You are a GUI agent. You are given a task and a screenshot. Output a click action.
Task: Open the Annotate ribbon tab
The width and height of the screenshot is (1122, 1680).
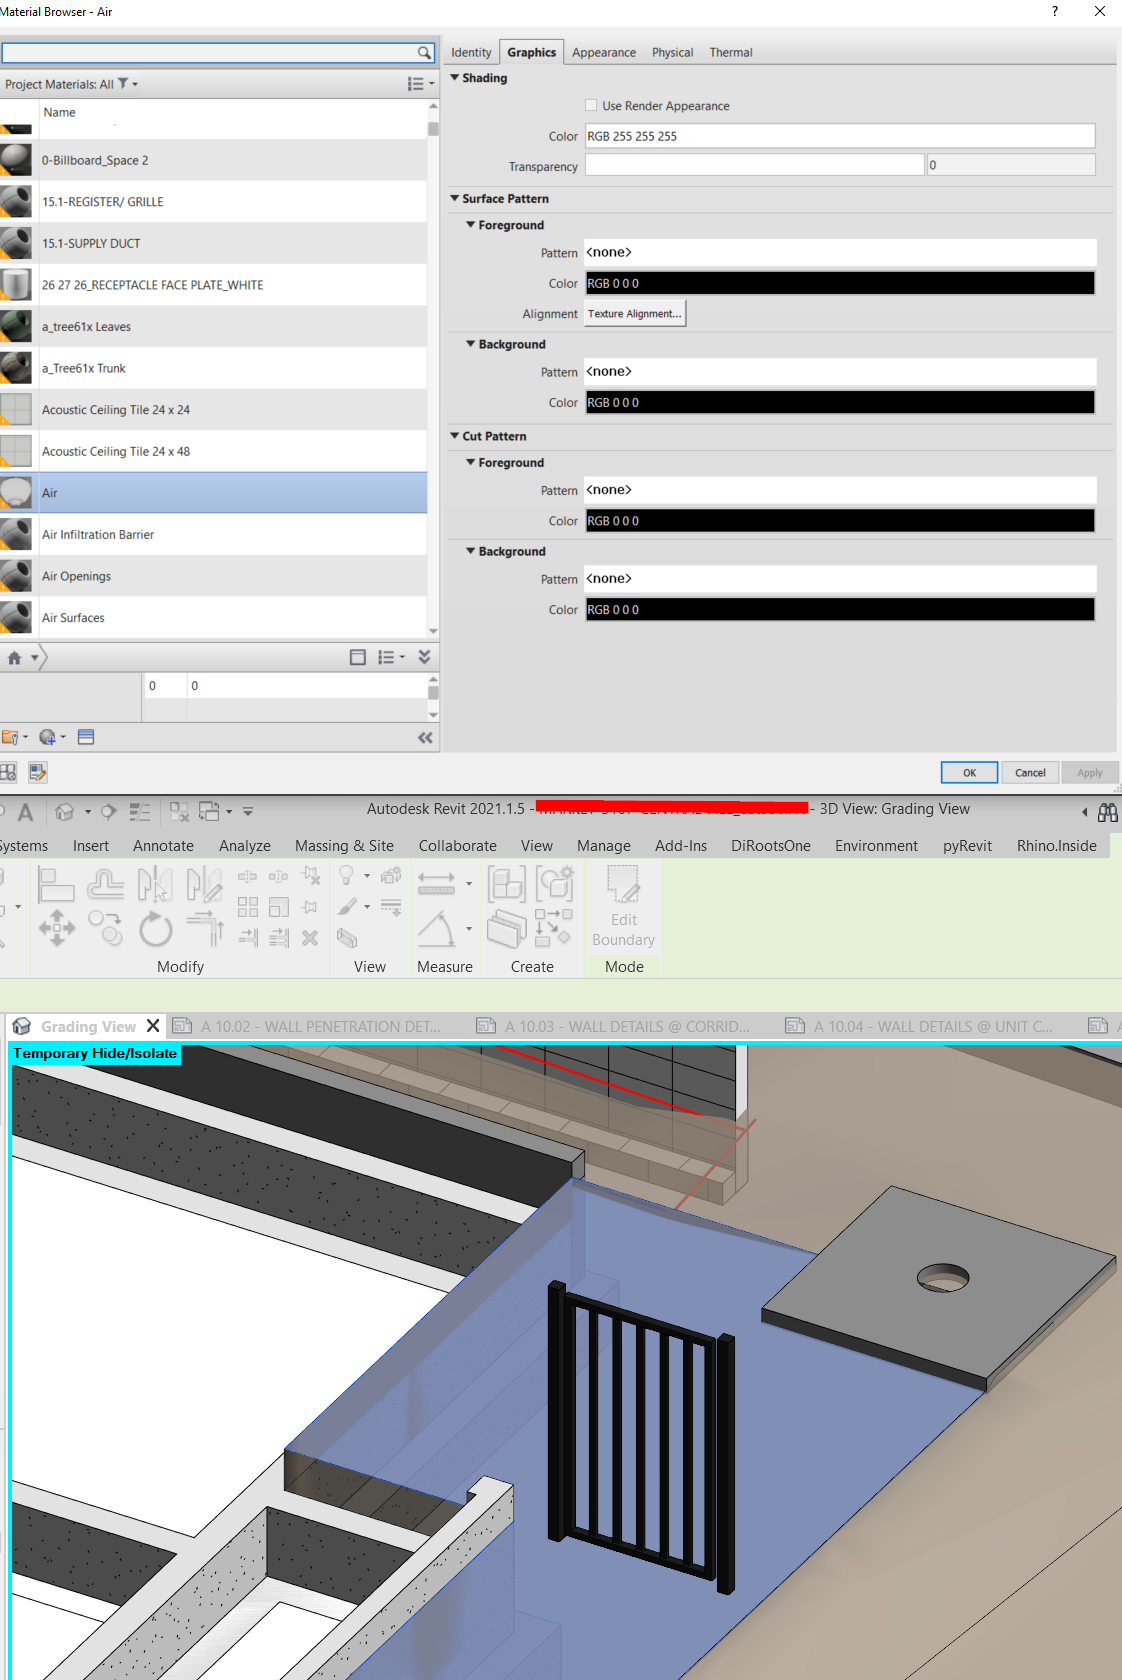[163, 846]
